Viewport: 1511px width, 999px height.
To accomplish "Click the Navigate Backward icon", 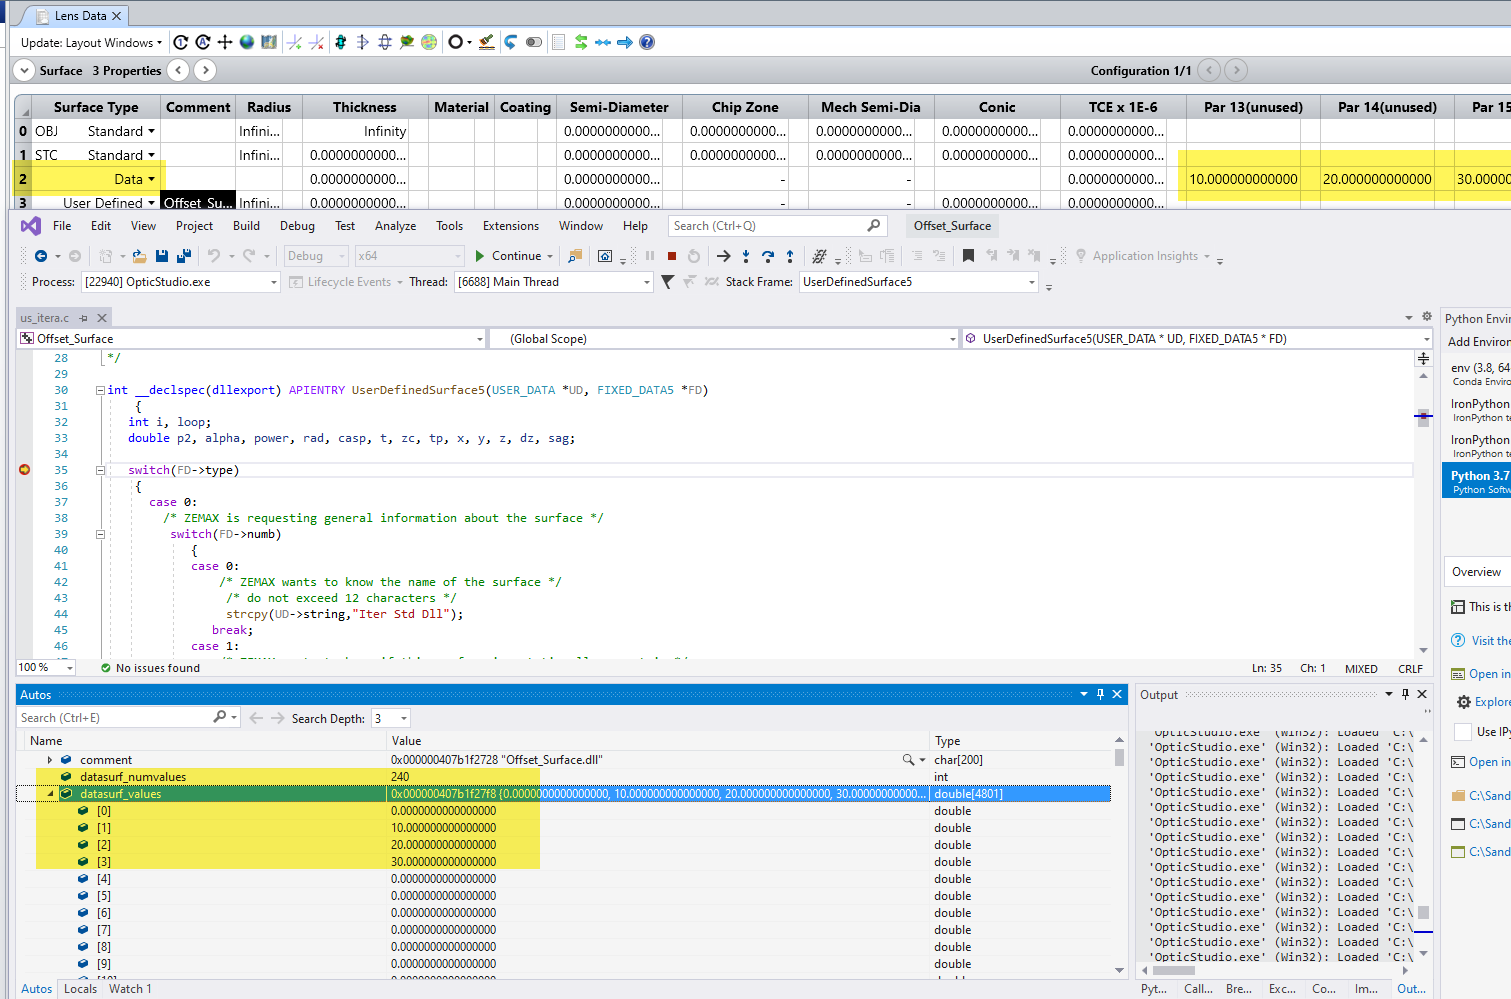I will [41, 256].
